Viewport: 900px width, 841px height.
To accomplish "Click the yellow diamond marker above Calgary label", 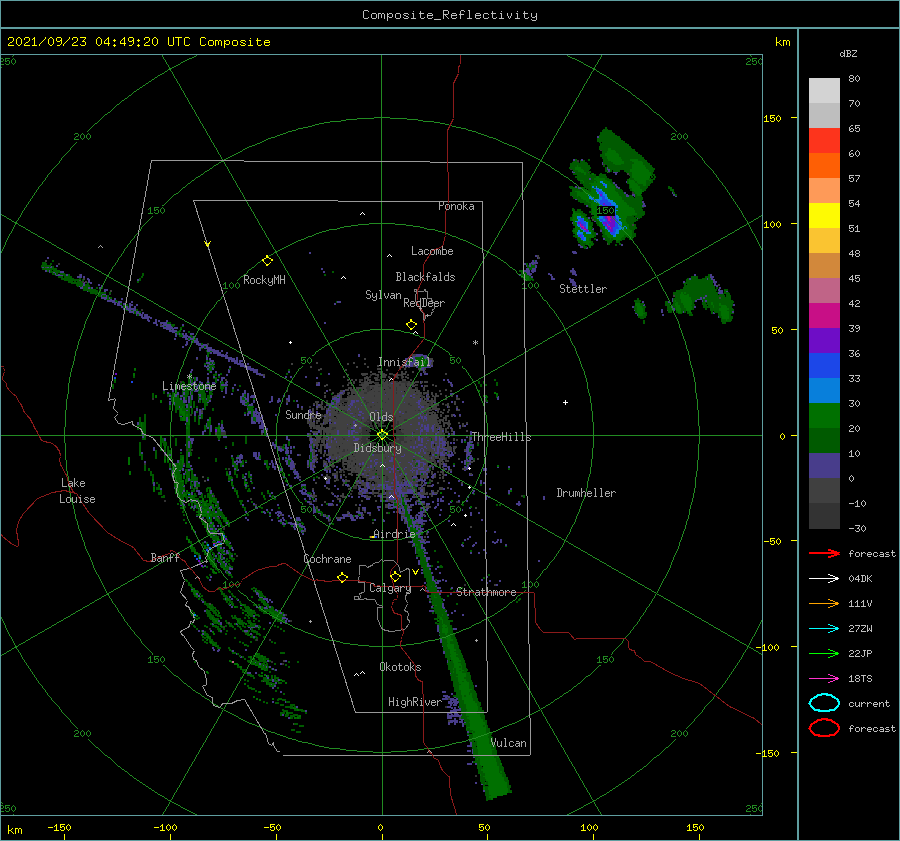I will coord(395,576).
